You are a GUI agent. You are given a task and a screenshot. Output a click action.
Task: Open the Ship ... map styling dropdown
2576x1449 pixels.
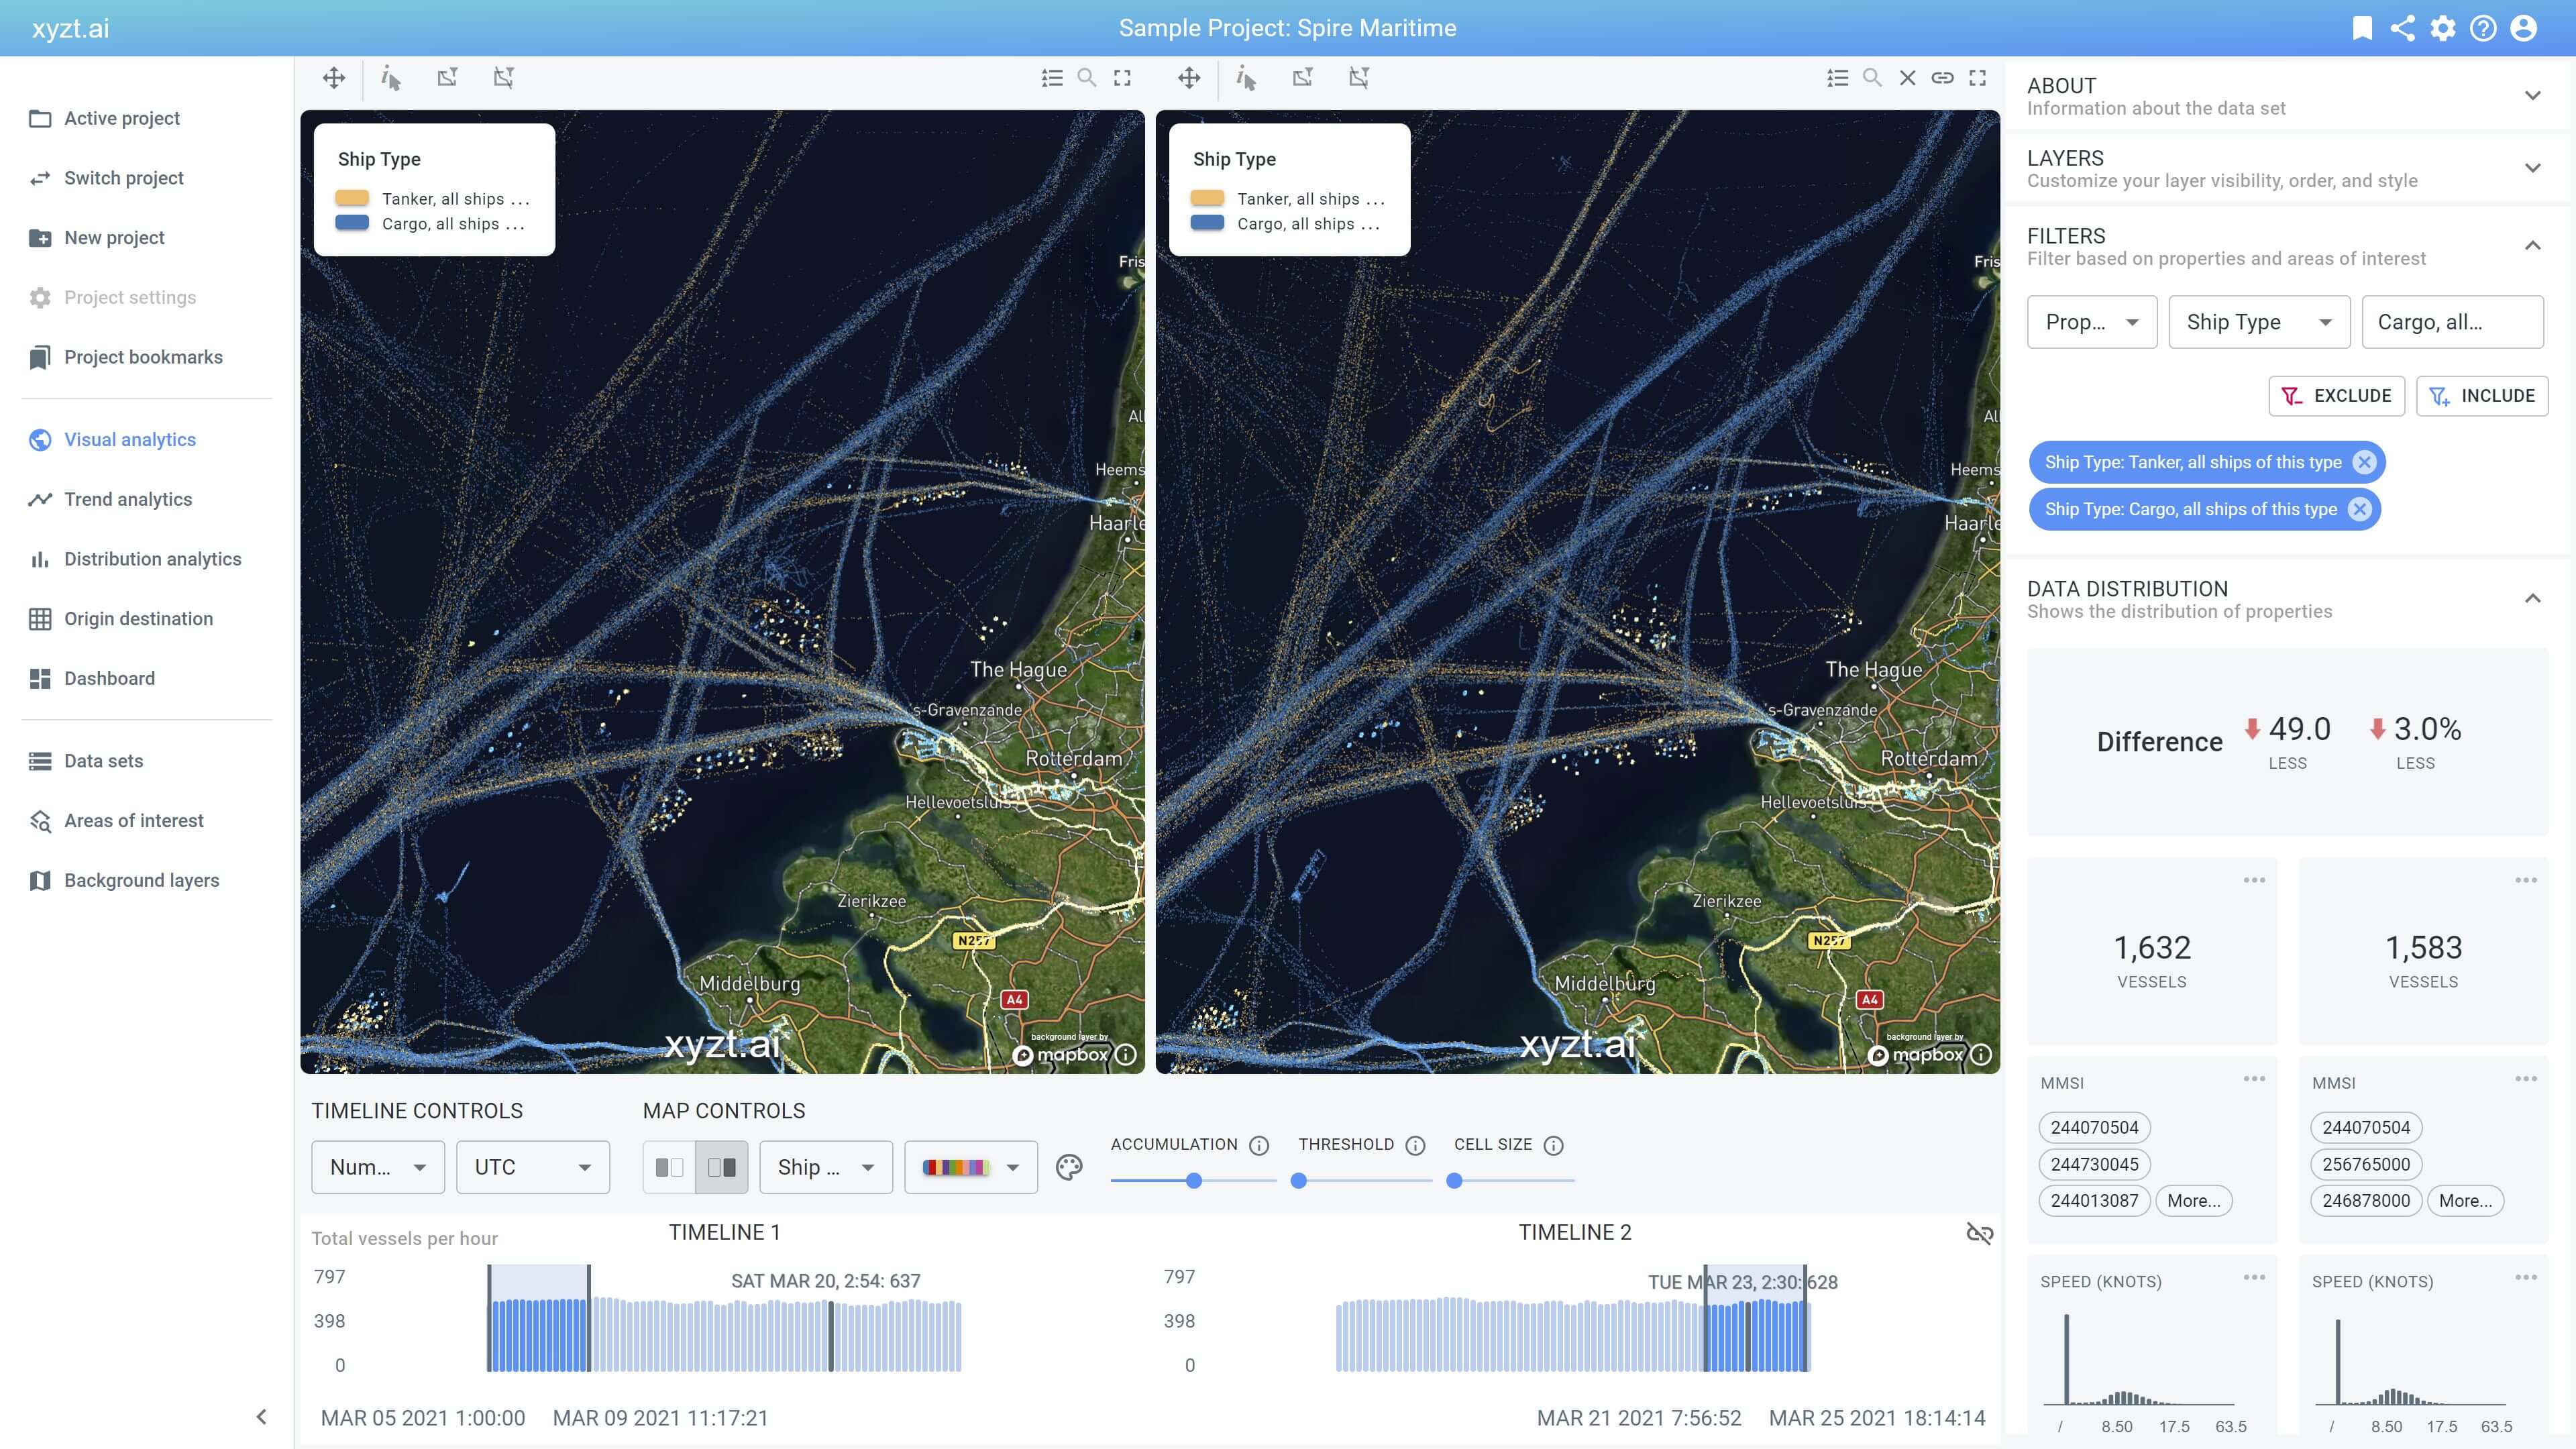pyautogui.click(x=826, y=1167)
